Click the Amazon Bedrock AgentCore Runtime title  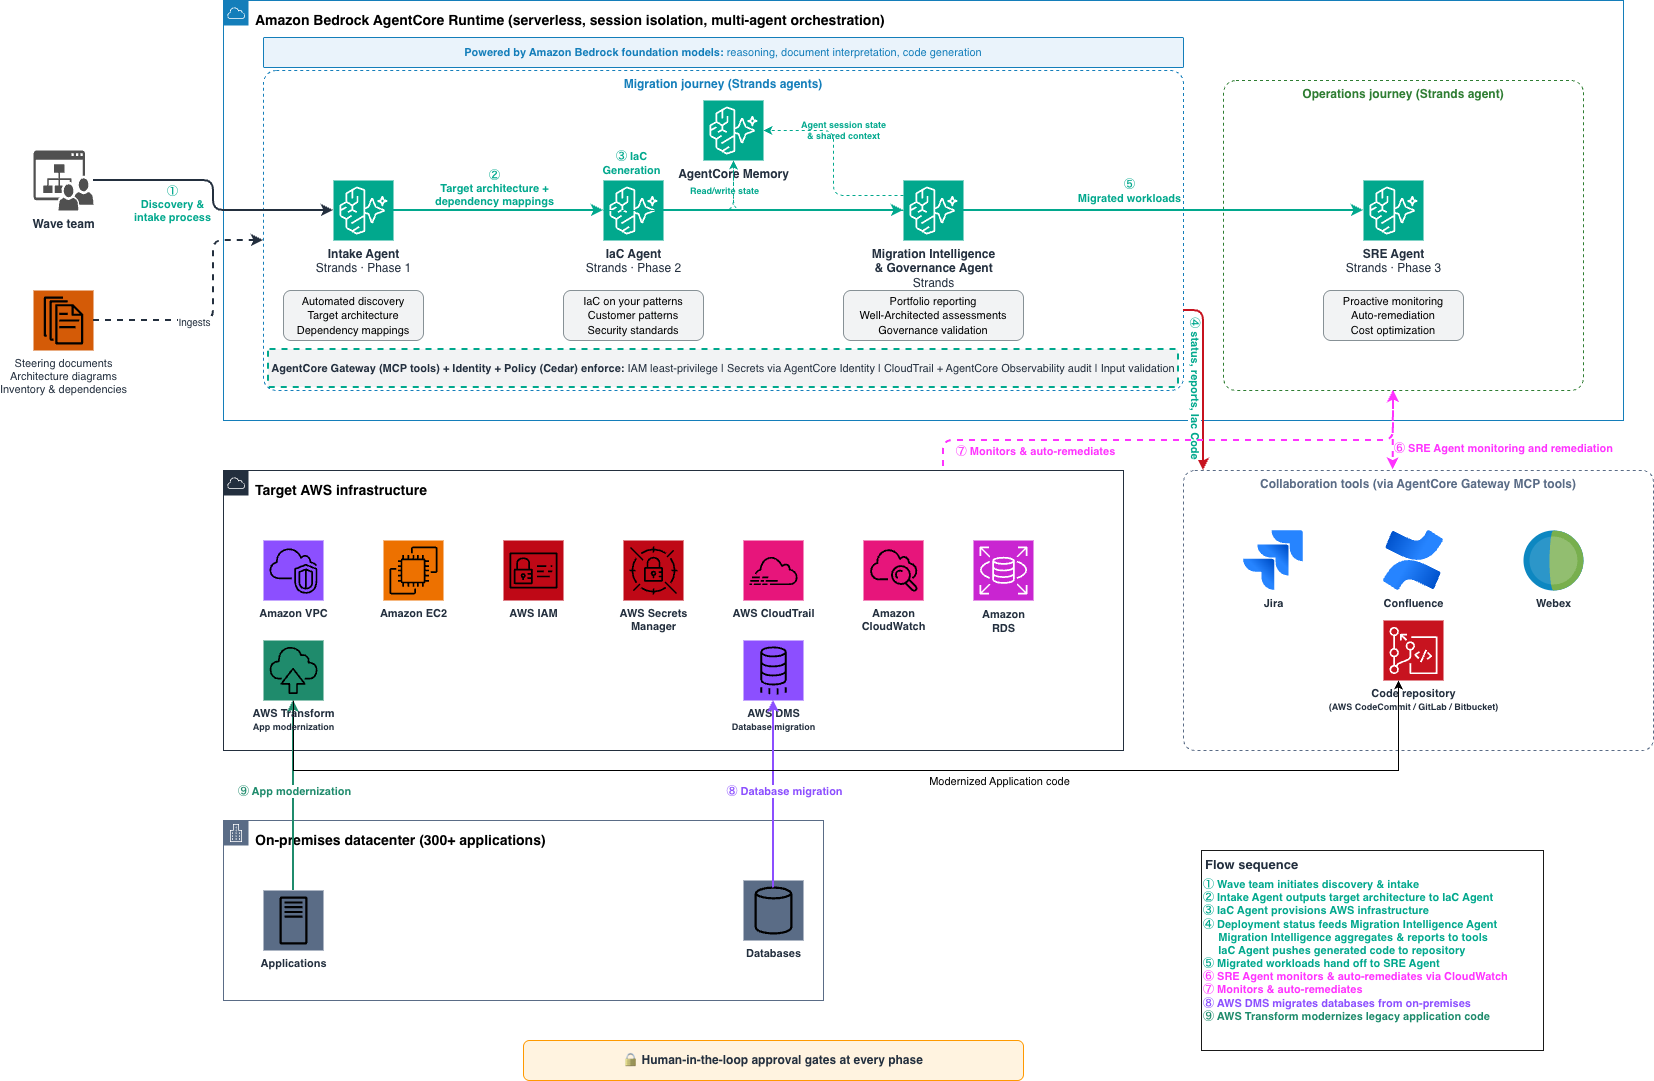coord(570,20)
